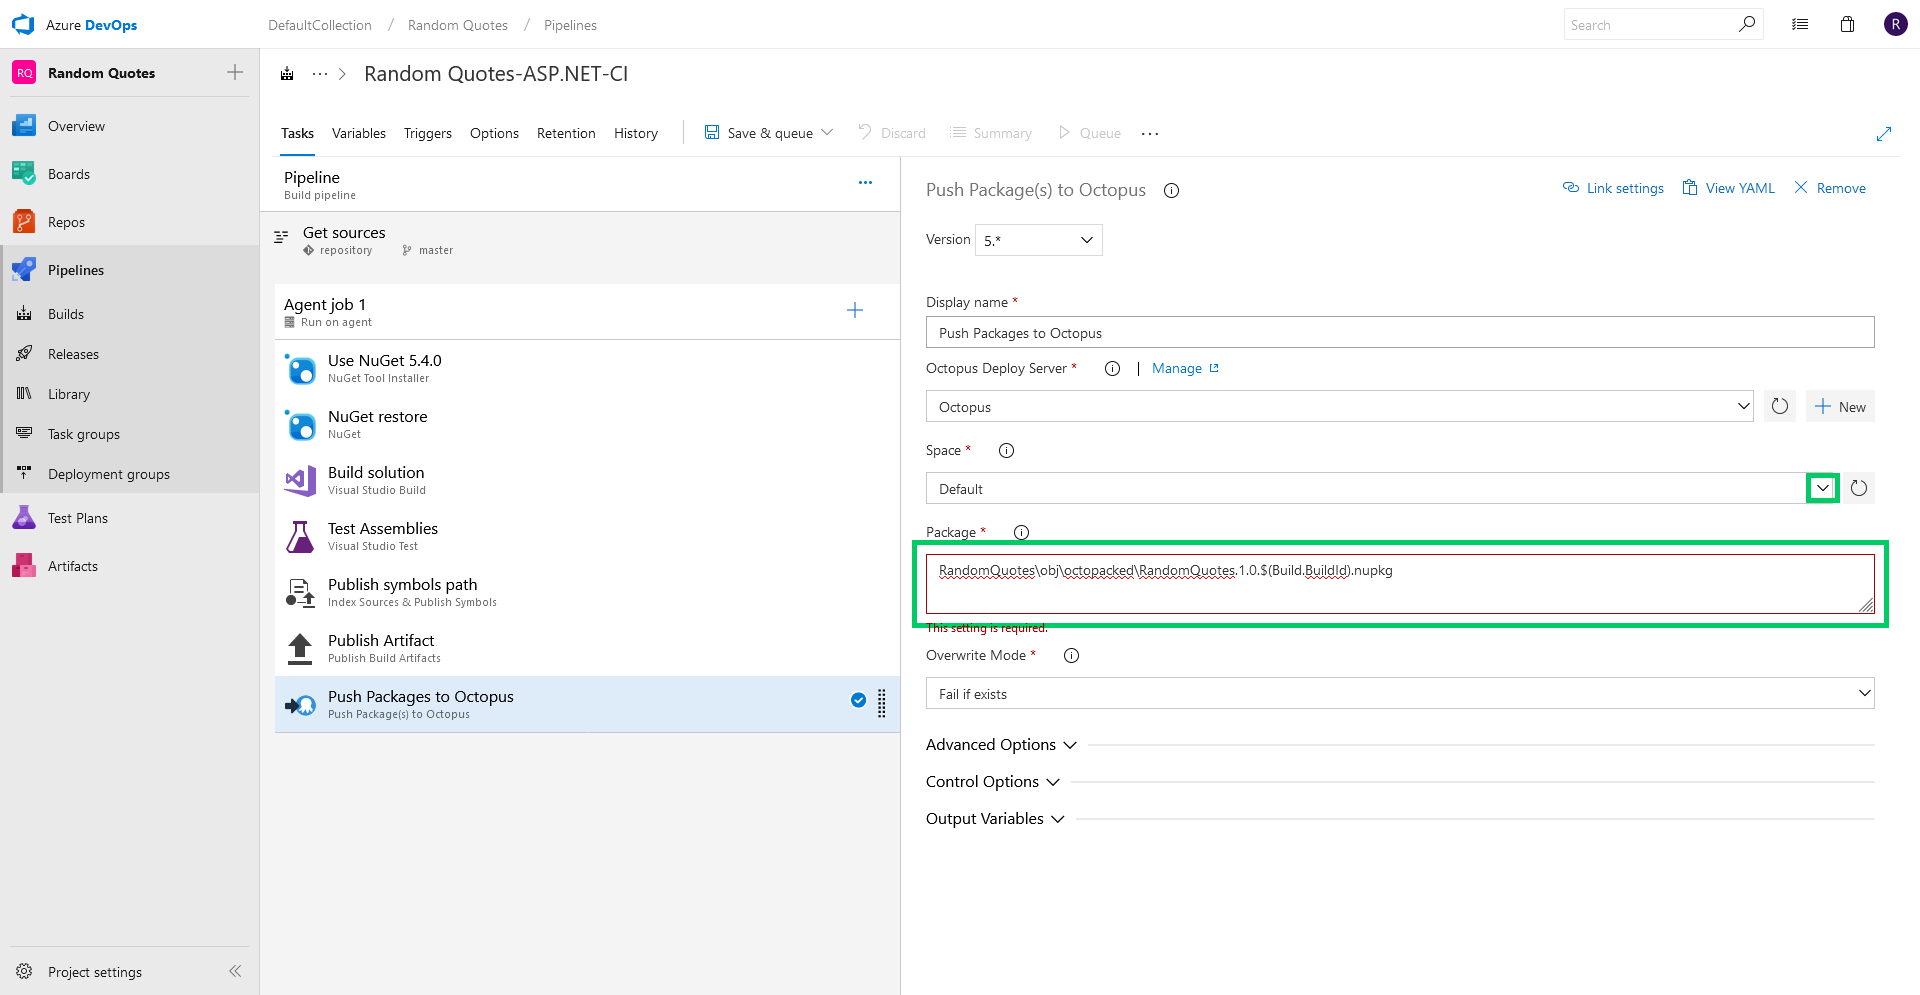Open toolbar more actions ellipsis after Queue
This screenshot has width=1920, height=995.
tap(1150, 133)
